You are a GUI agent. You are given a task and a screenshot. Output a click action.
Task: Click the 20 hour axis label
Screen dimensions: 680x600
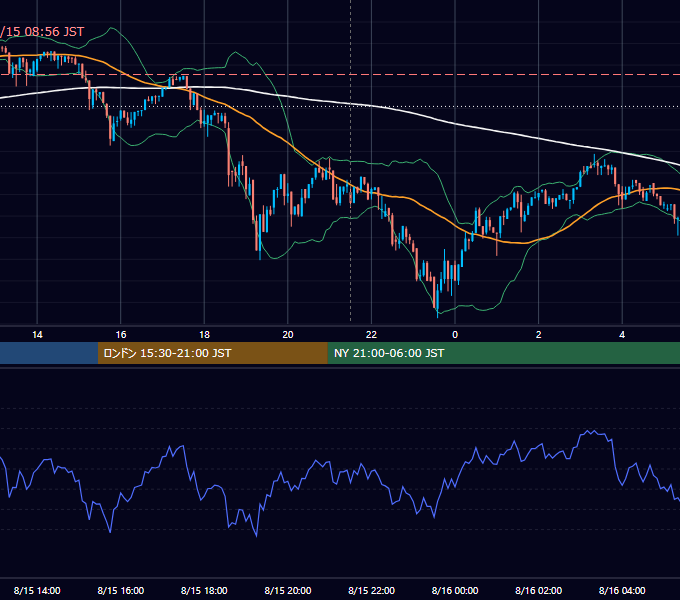pyautogui.click(x=288, y=335)
